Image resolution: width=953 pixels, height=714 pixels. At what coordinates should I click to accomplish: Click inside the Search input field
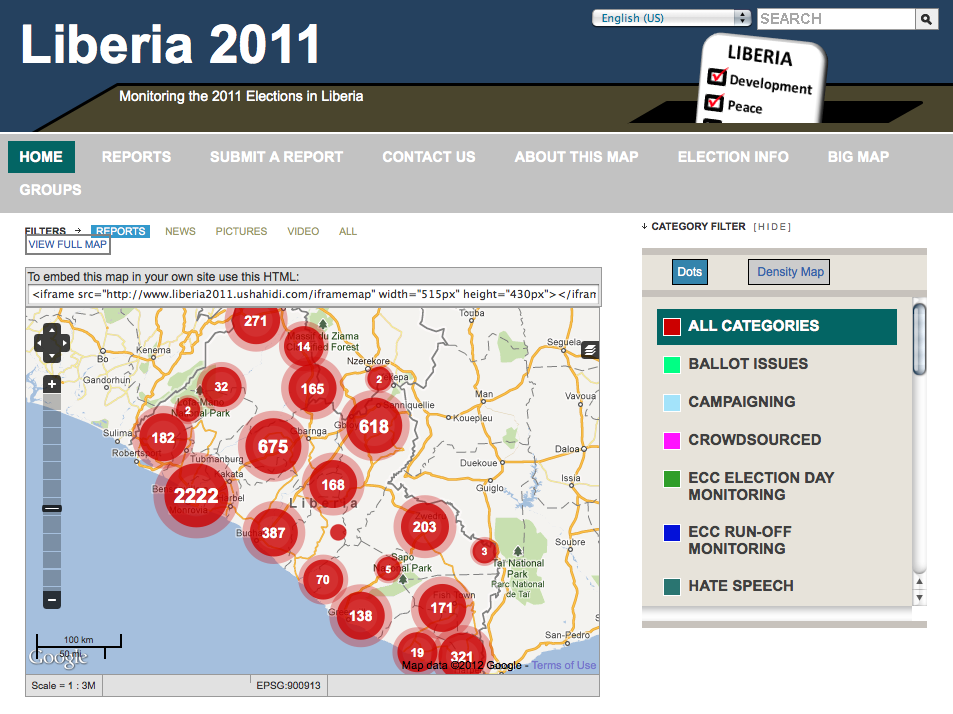pyautogui.click(x=835, y=19)
